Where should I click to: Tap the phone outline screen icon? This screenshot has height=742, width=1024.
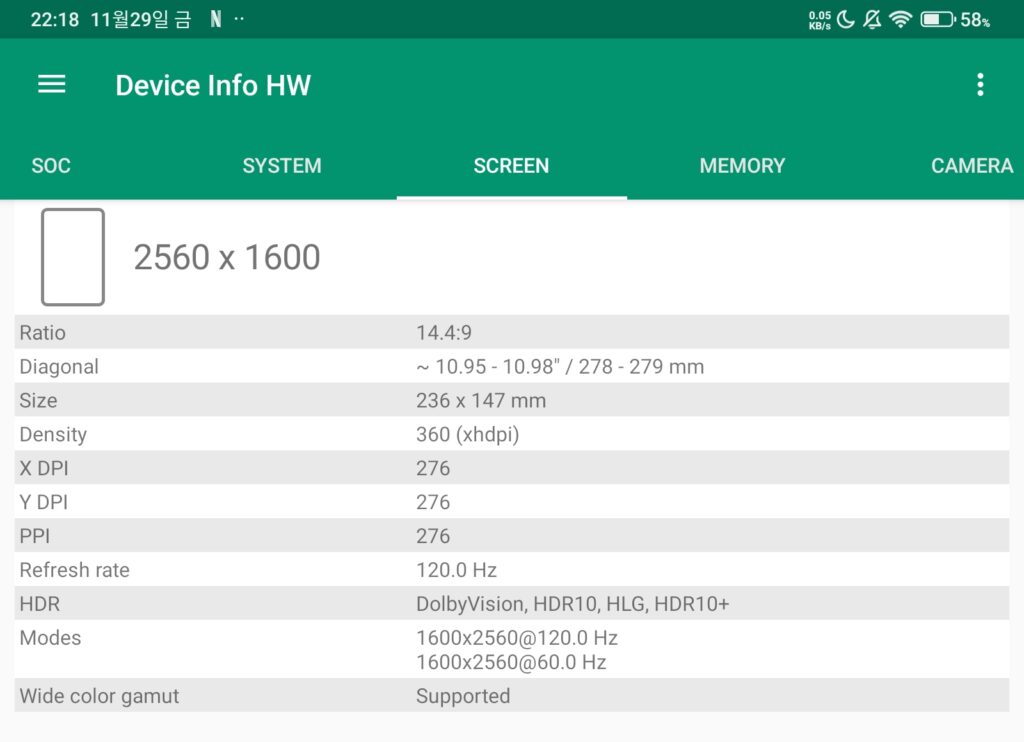73,257
